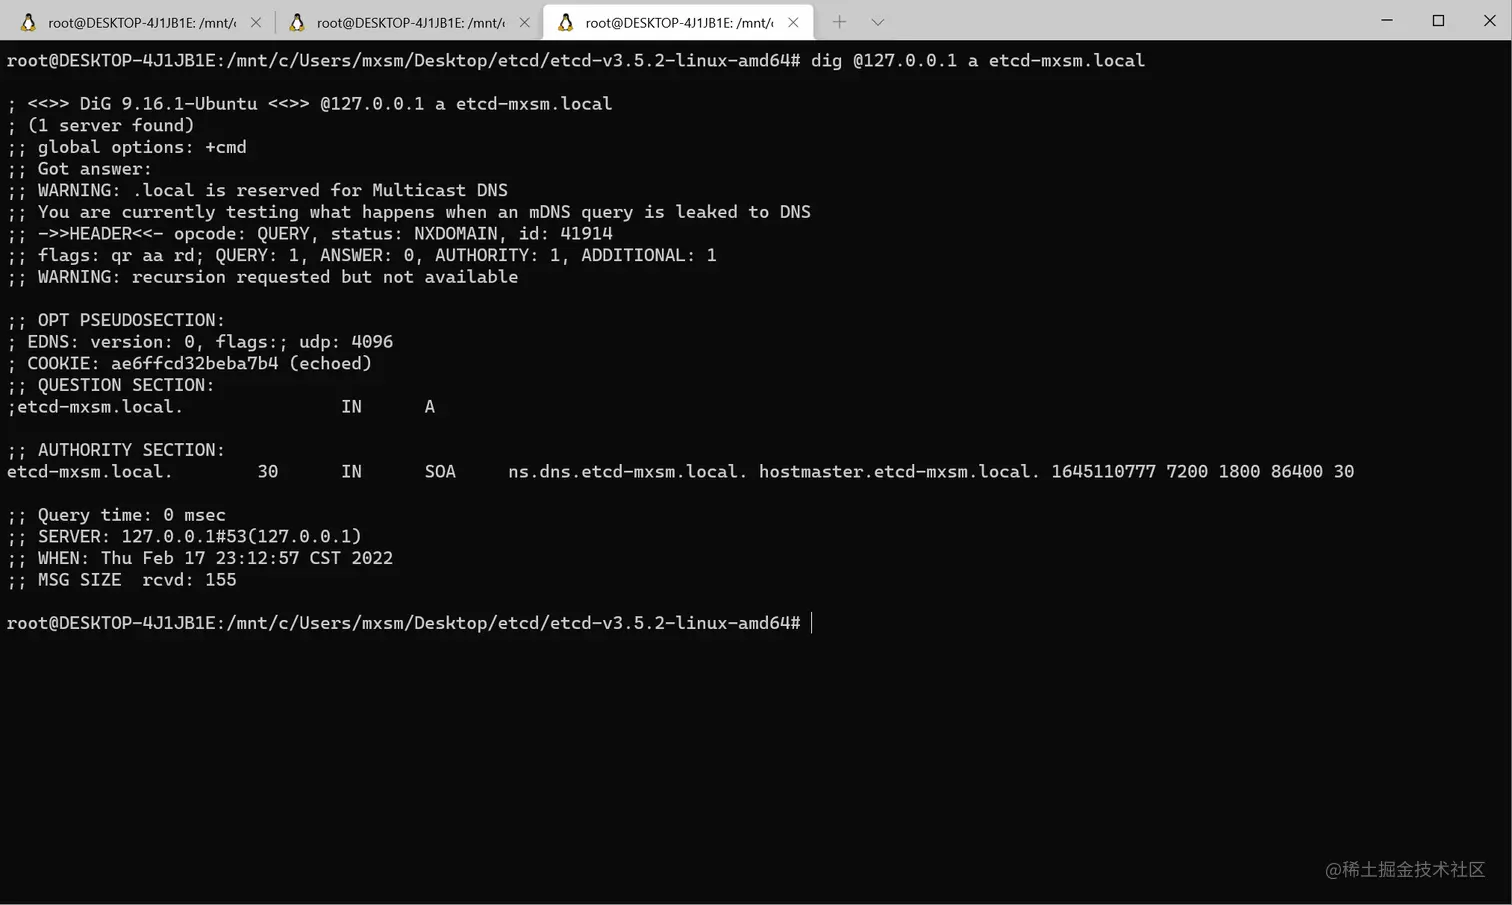Switch to the second root@DESKTOP-4J1JB1E tab
This screenshot has width=1512, height=905.
(x=410, y=21)
